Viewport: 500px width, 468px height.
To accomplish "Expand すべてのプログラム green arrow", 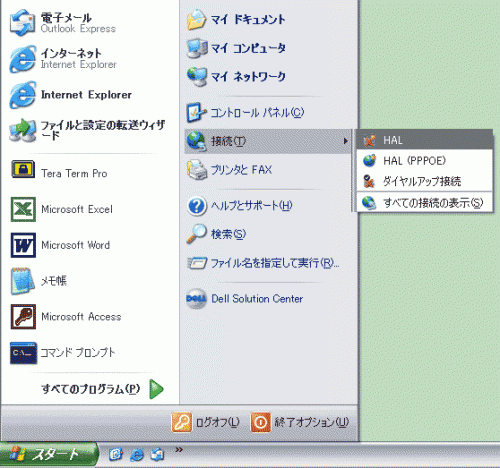I will pyautogui.click(x=156, y=389).
